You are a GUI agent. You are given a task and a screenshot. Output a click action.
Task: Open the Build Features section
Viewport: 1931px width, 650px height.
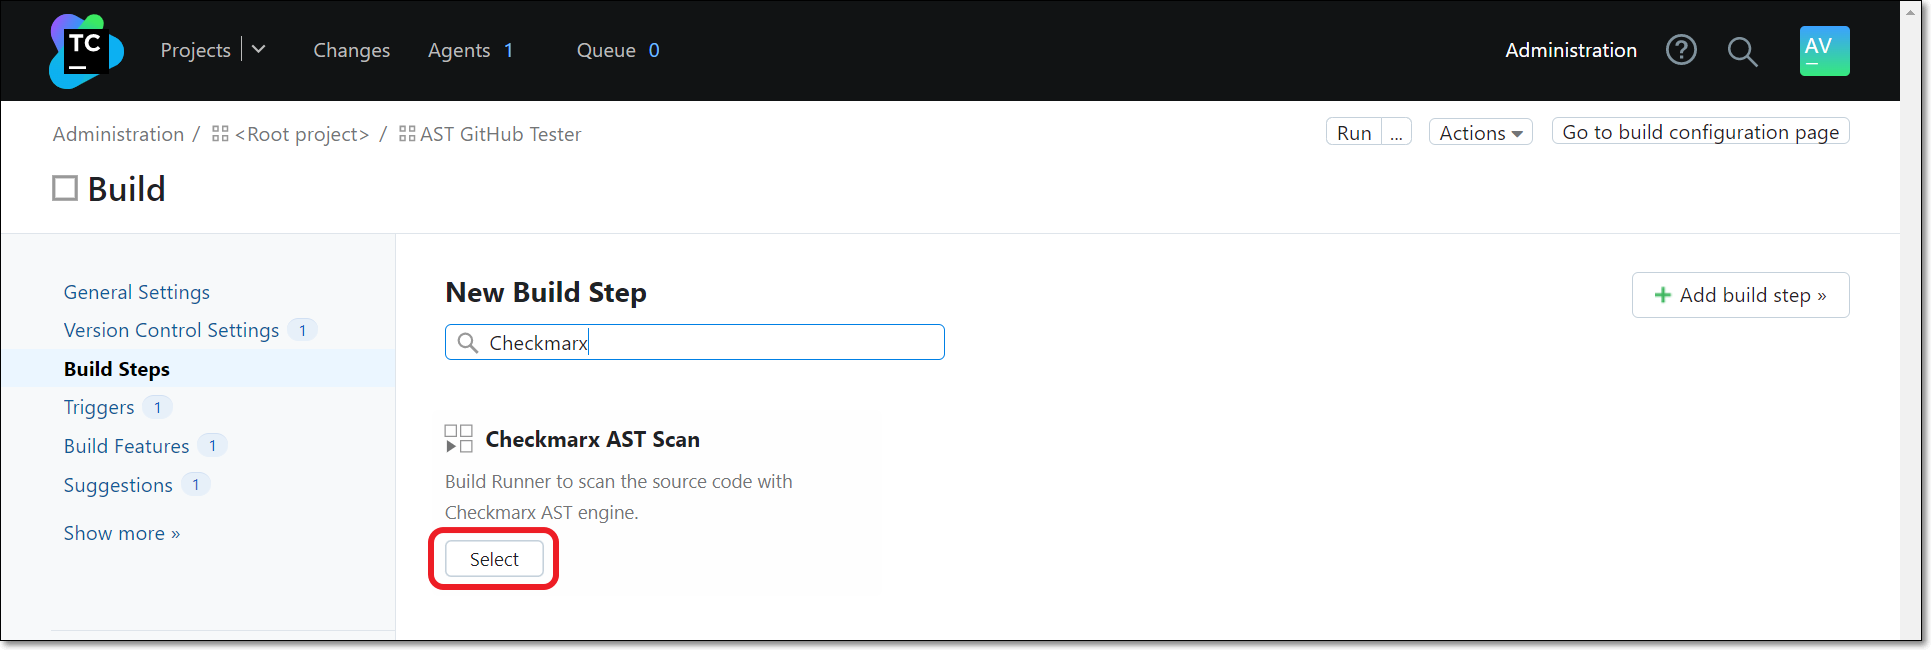(x=127, y=446)
